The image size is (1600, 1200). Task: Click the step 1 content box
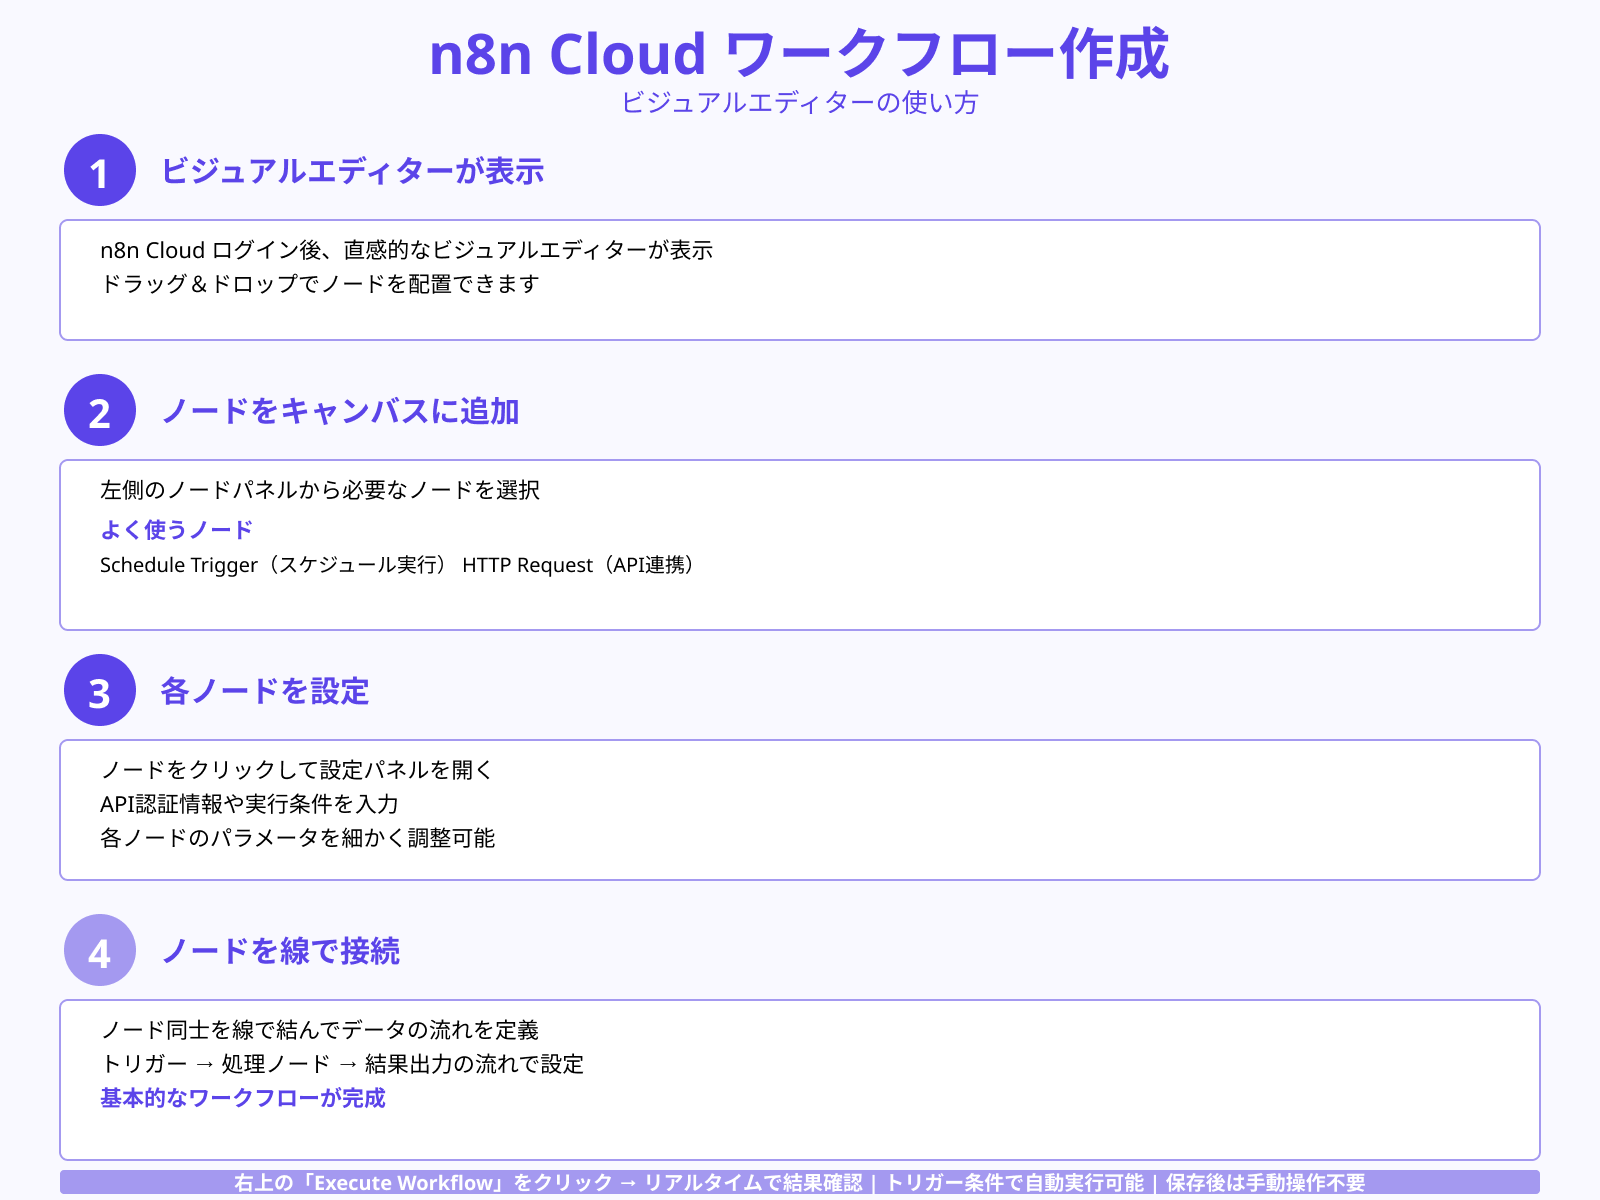pos(800,279)
